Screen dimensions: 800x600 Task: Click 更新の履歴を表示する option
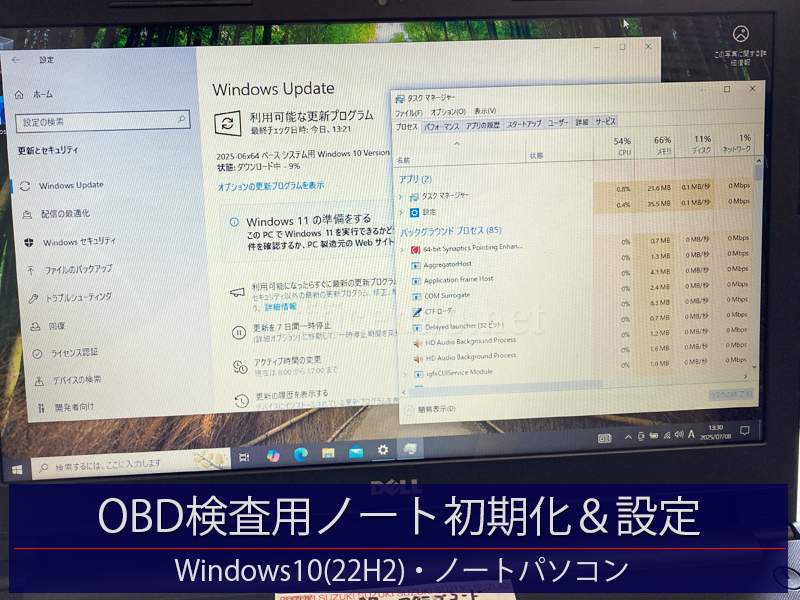(x=291, y=394)
